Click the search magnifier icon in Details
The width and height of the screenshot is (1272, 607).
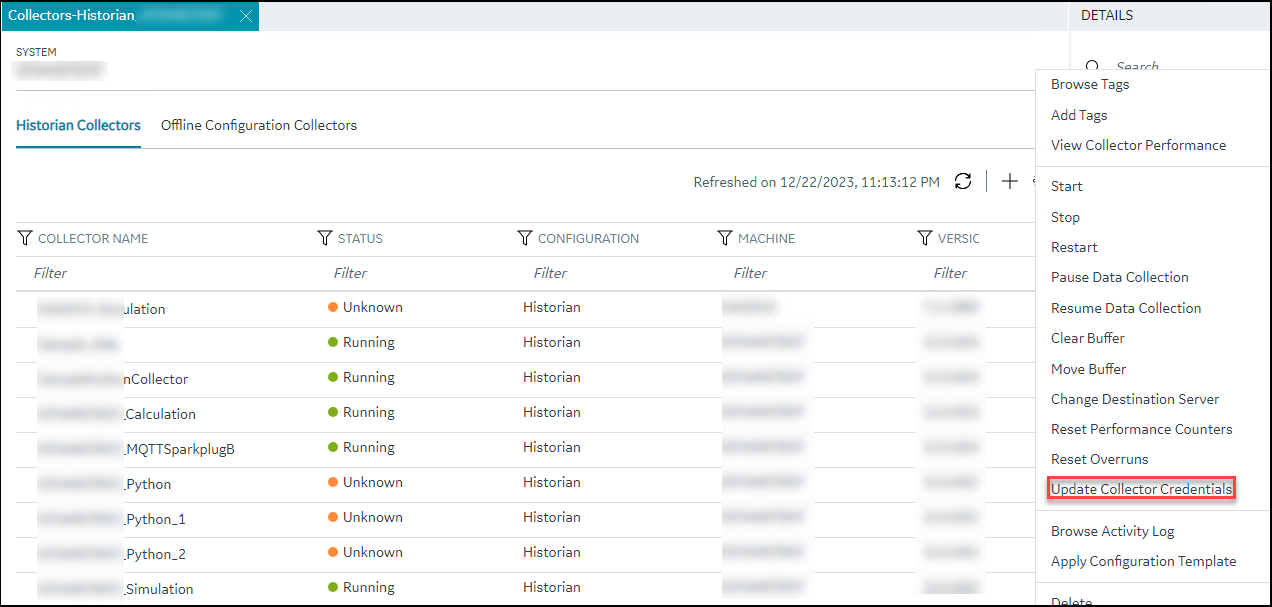coord(1093,66)
